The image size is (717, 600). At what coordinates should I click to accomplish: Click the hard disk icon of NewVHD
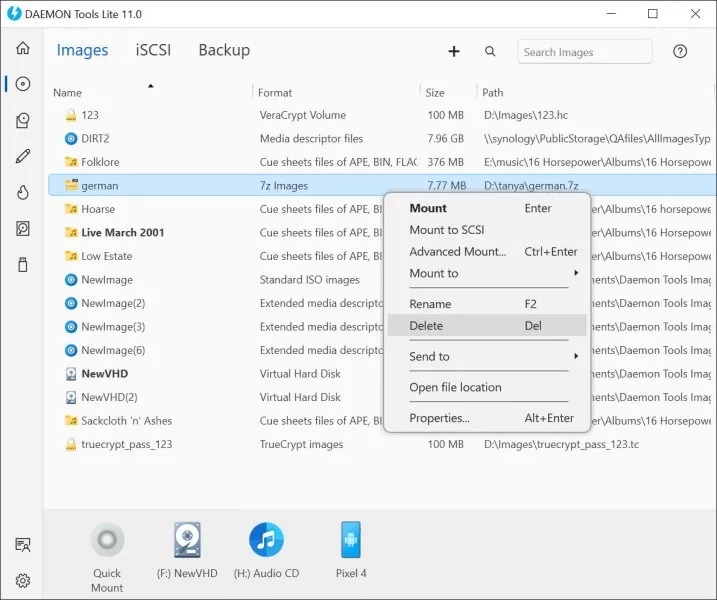click(x=71, y=374)
